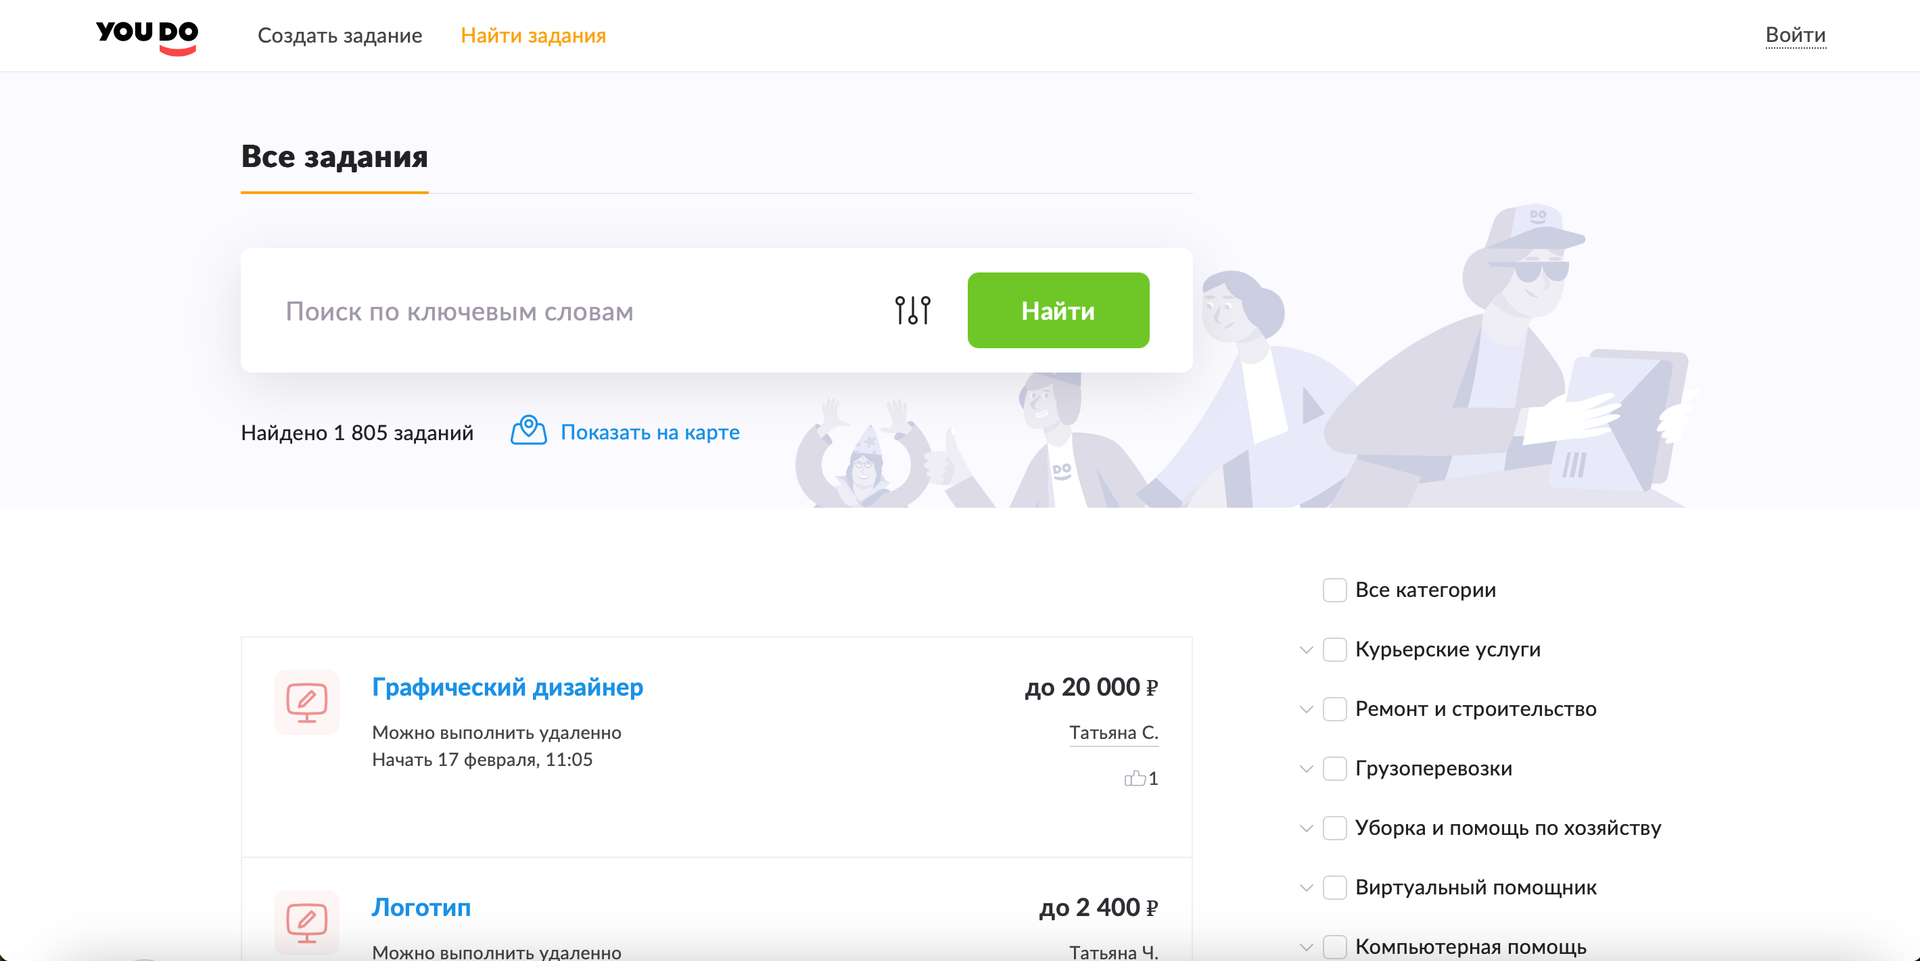Click the Начать 17 февраля, 11:05 text
This screenshot has width=1920, height=961.
[482, 760]
